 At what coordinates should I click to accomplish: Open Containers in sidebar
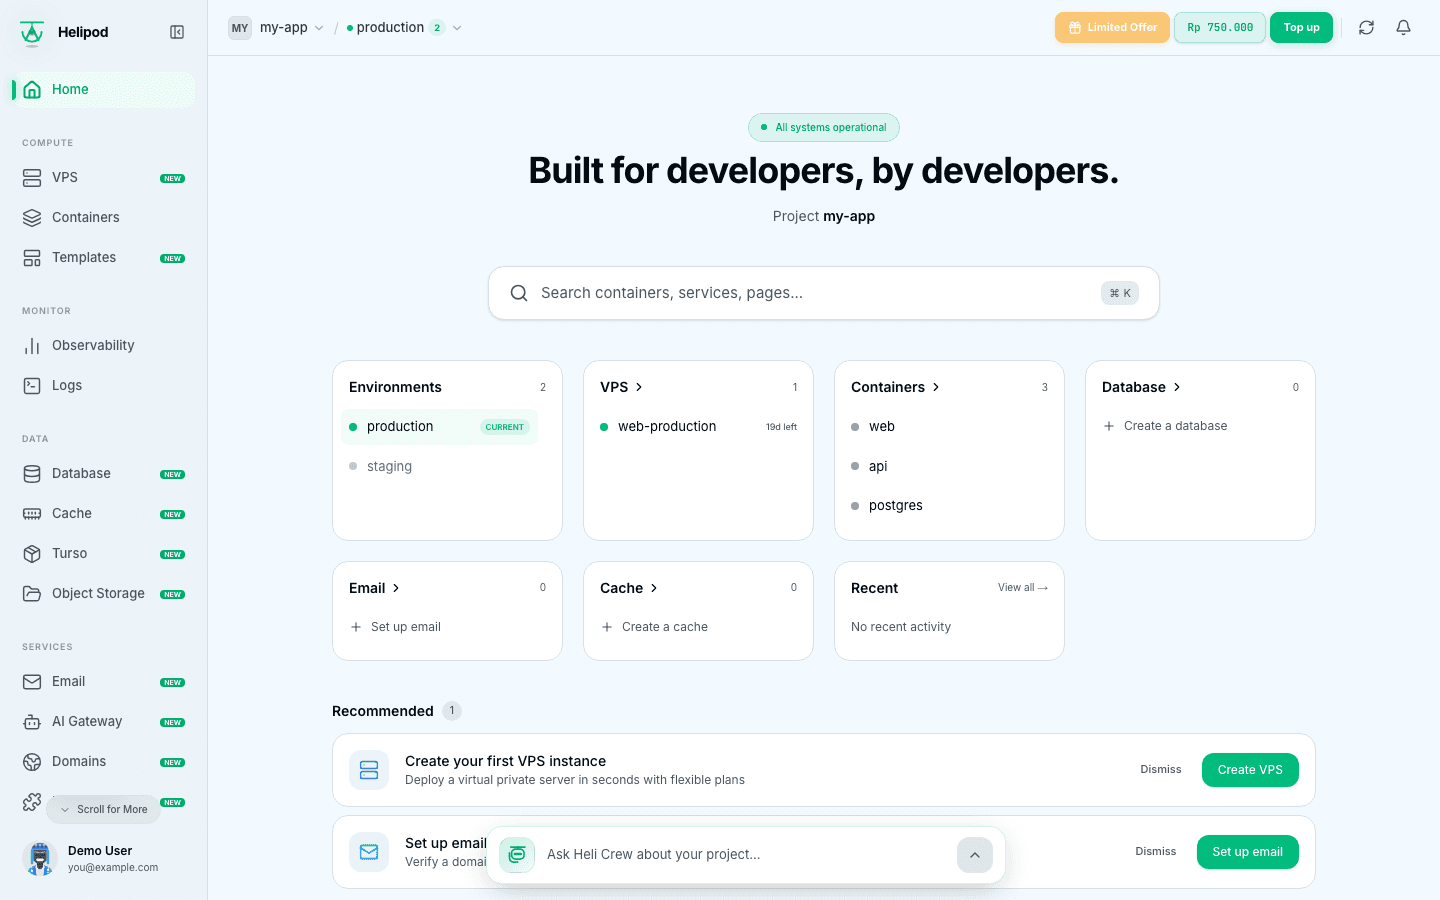click(x=104, y=217)
